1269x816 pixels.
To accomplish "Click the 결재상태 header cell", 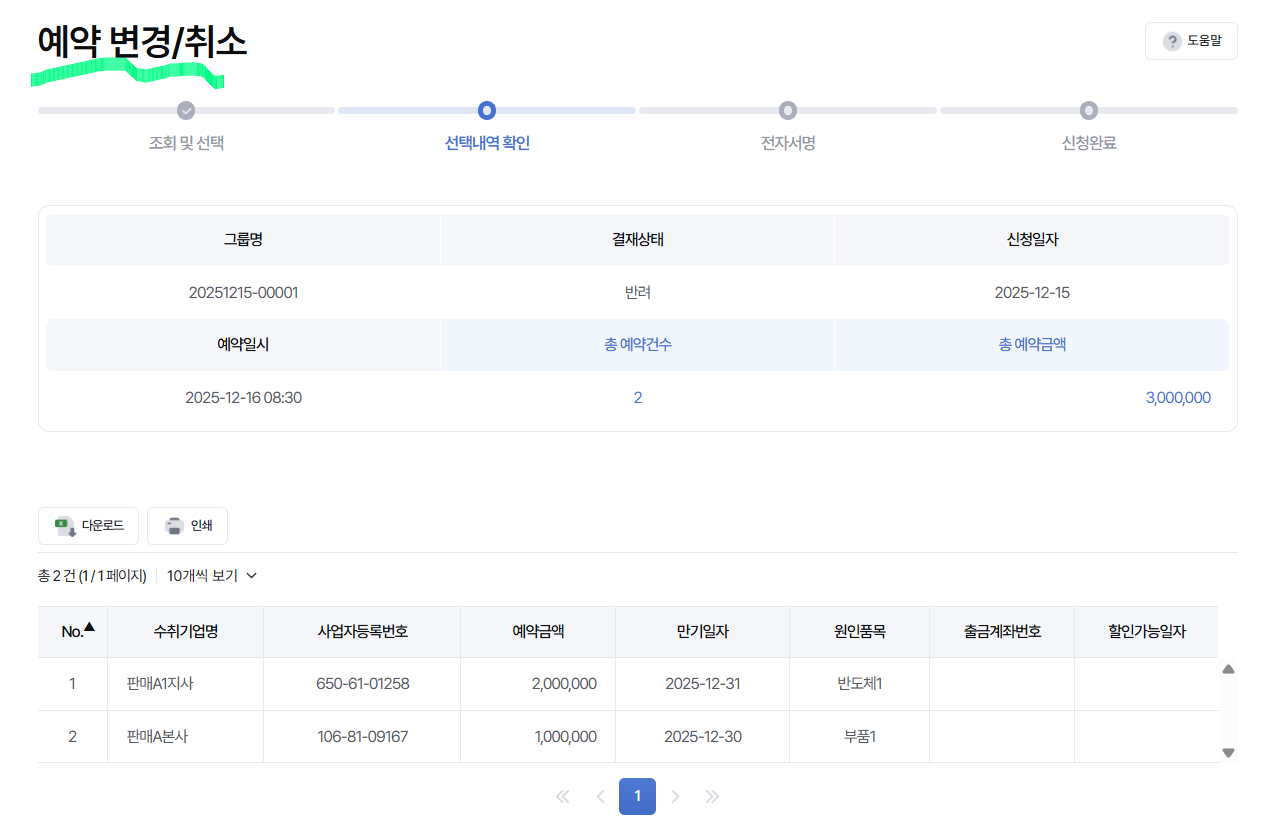I will tap(637, 240).
